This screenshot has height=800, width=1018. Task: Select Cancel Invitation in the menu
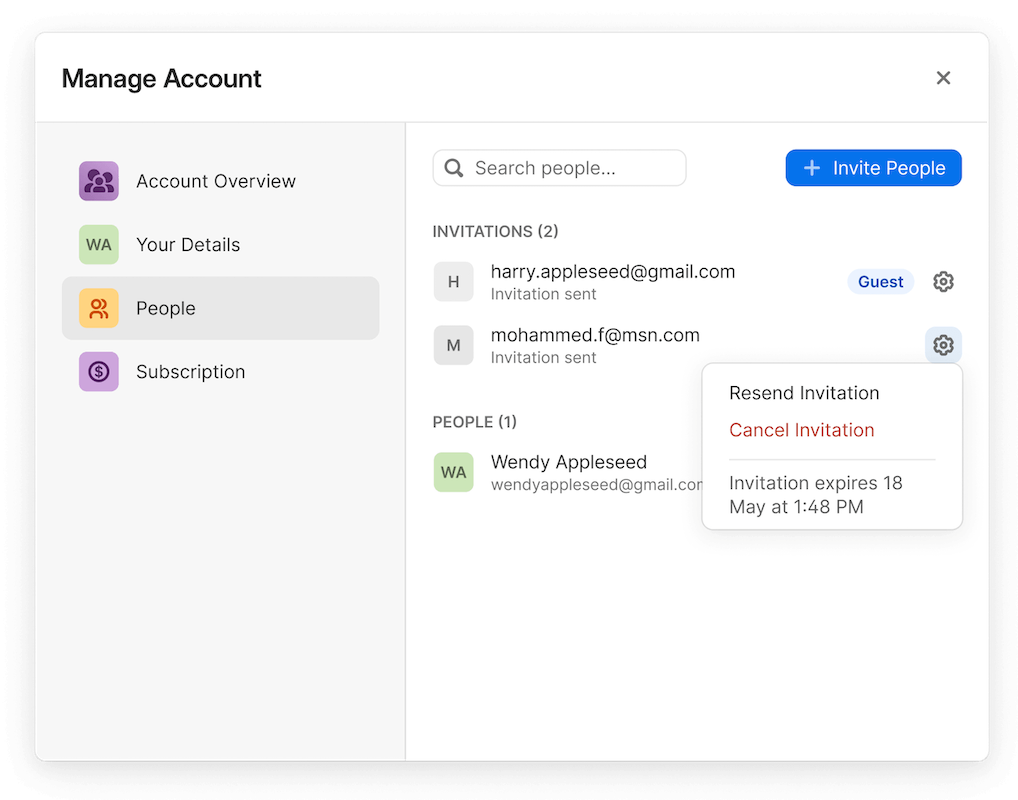(801, 430)
